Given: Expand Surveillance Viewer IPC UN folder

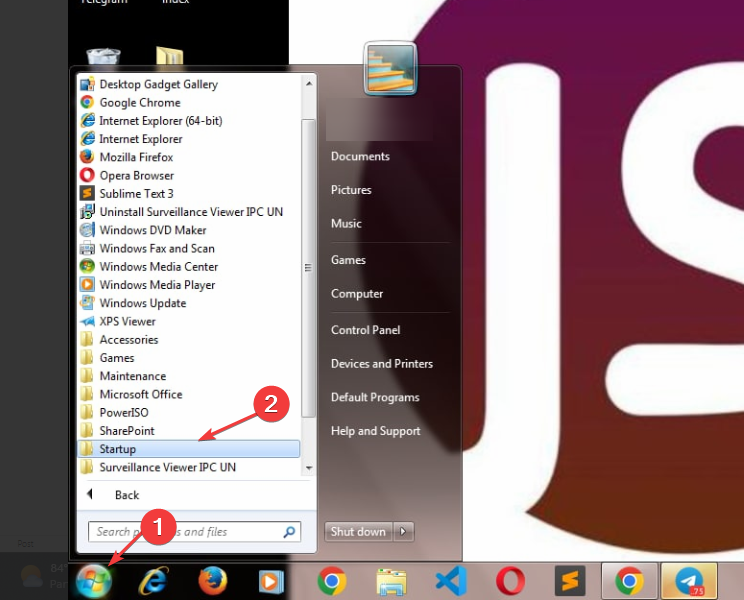Looking at the screenshot, I should coord(188,467).
